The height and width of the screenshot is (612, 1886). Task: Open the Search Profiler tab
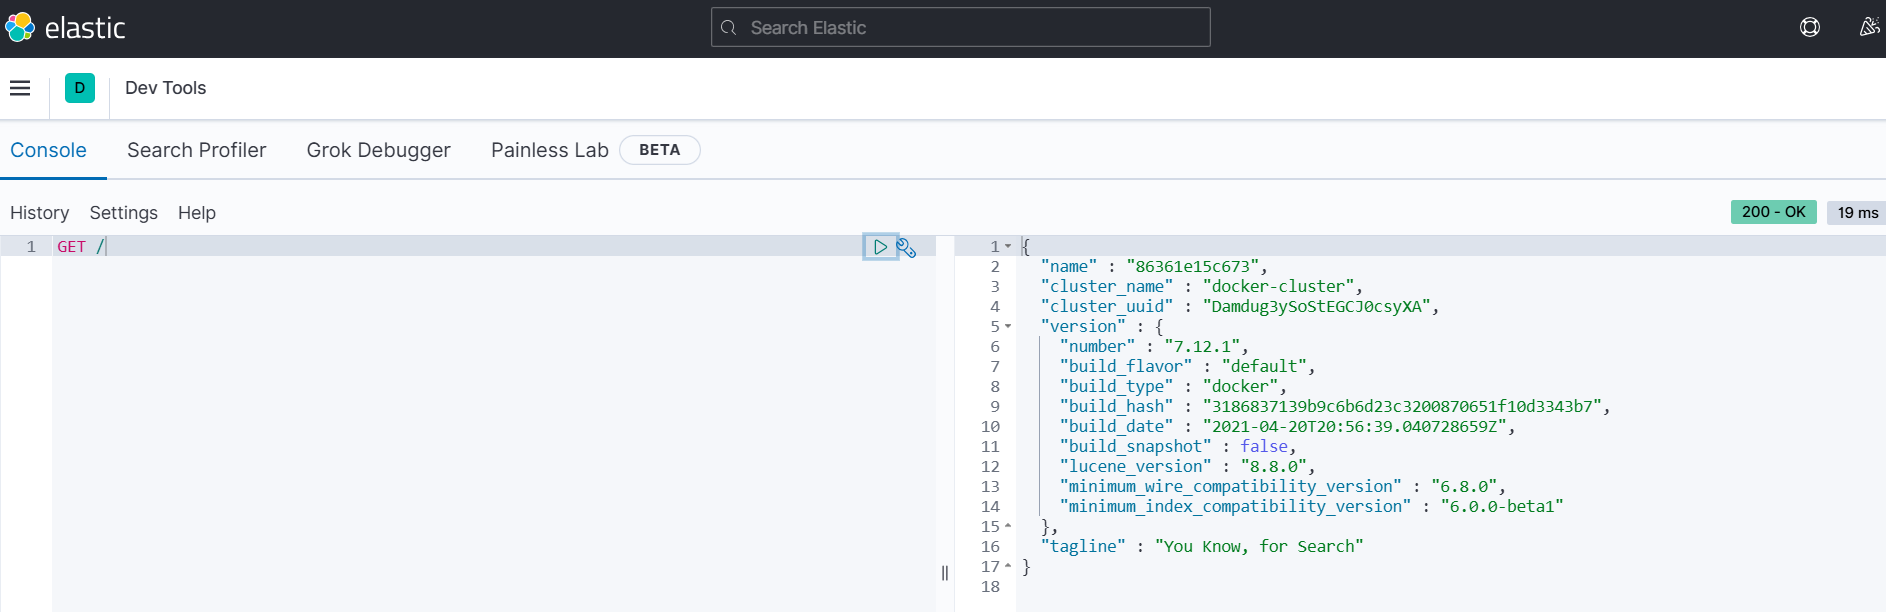pyautogui.click(x=197, y=150)
